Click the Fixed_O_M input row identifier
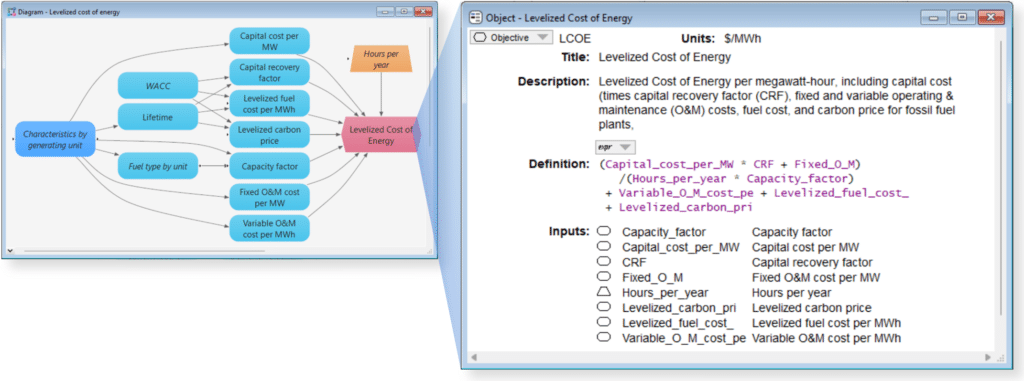Viewport: 1024px width, 381px height. tap(652, 277)
